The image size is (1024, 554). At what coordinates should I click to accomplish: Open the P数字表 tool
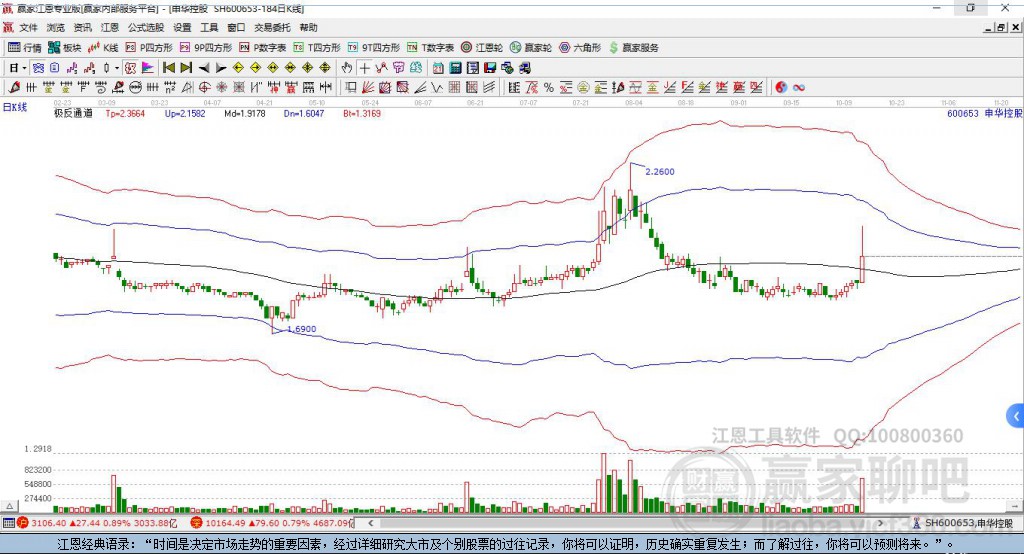pyautogui.click(x=263, y=48)
